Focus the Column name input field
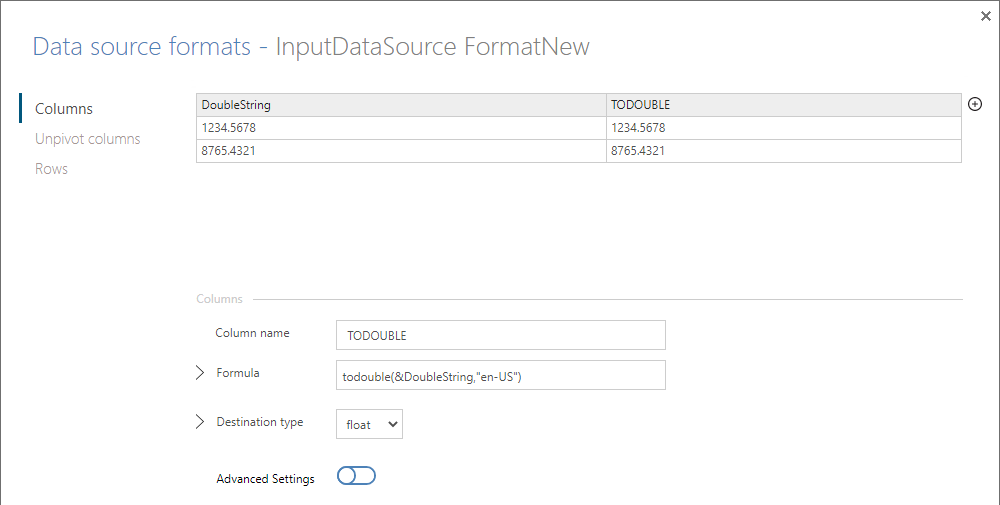 coord(501,335)
